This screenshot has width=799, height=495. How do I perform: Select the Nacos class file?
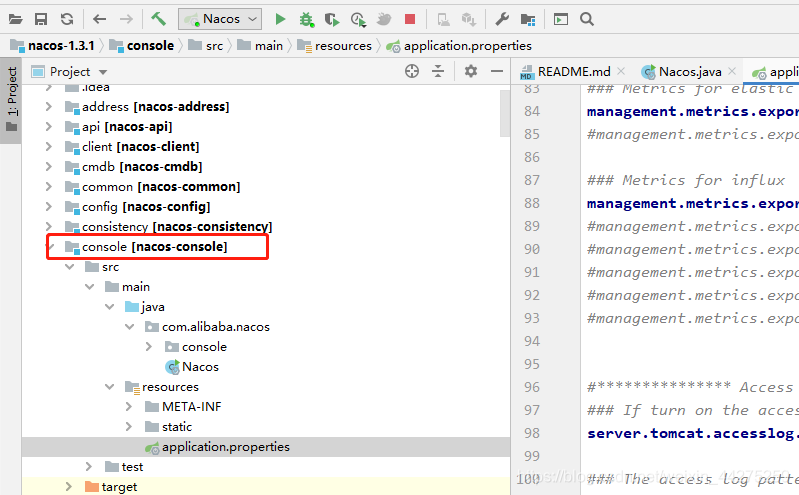pyautogui.click(x=200, y=367)
